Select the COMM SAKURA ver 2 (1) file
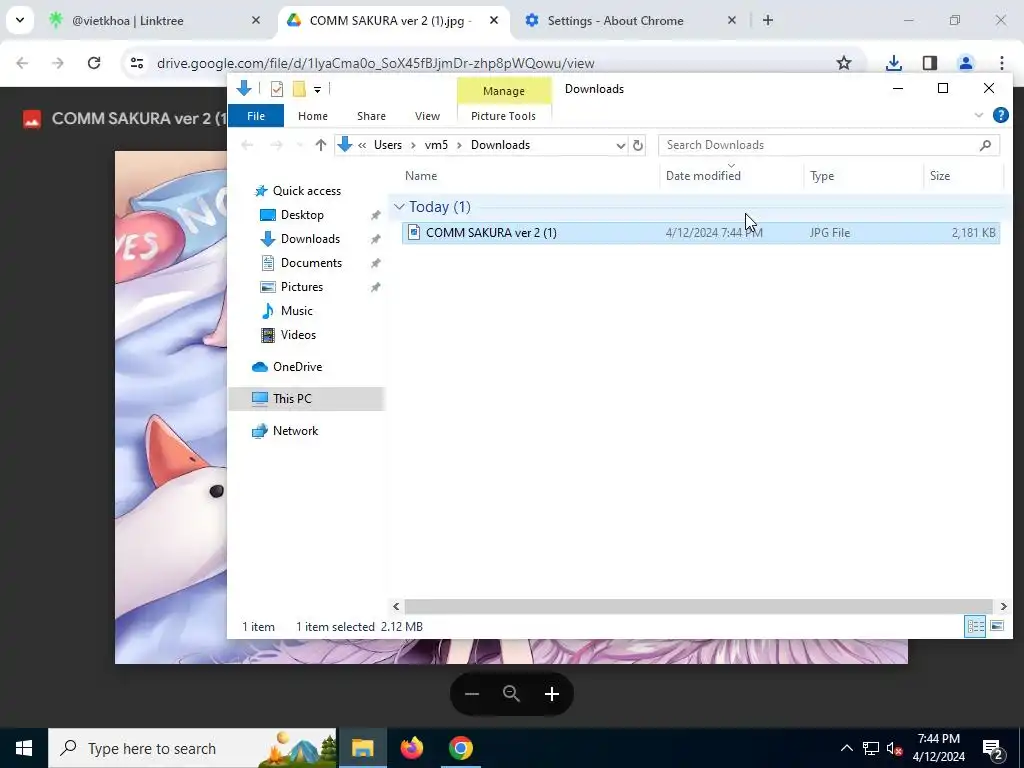 click(x=701, y=232)
